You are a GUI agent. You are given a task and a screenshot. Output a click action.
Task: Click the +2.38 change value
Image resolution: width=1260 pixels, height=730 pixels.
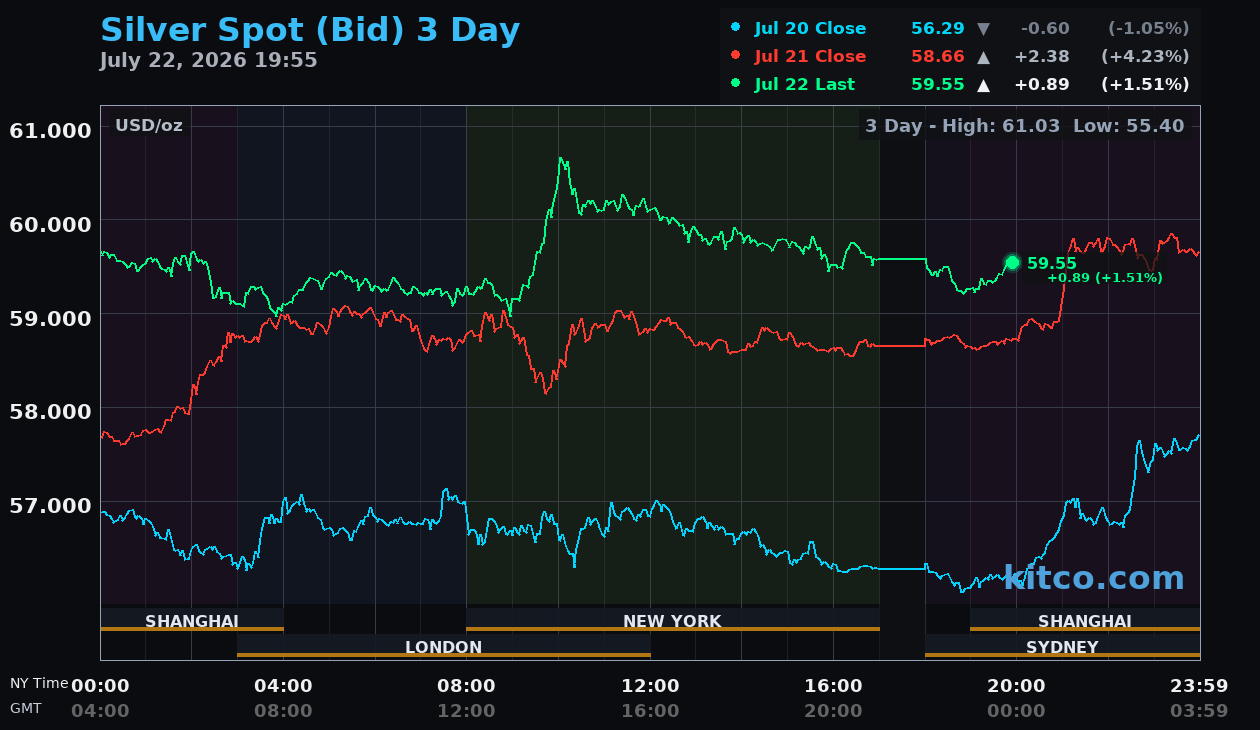point(1042,57)
